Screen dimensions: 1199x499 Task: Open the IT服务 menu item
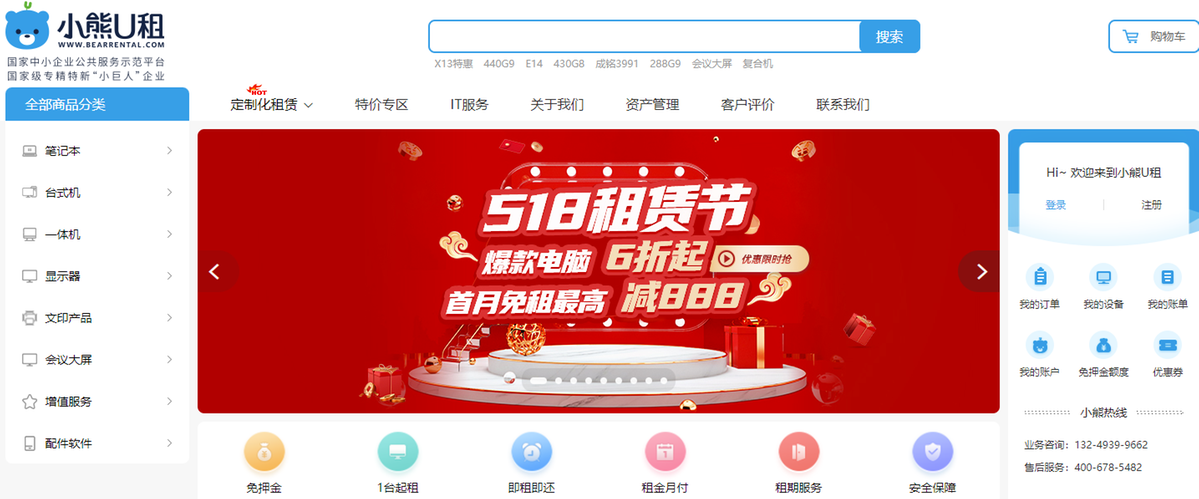(x=470, y=105)
